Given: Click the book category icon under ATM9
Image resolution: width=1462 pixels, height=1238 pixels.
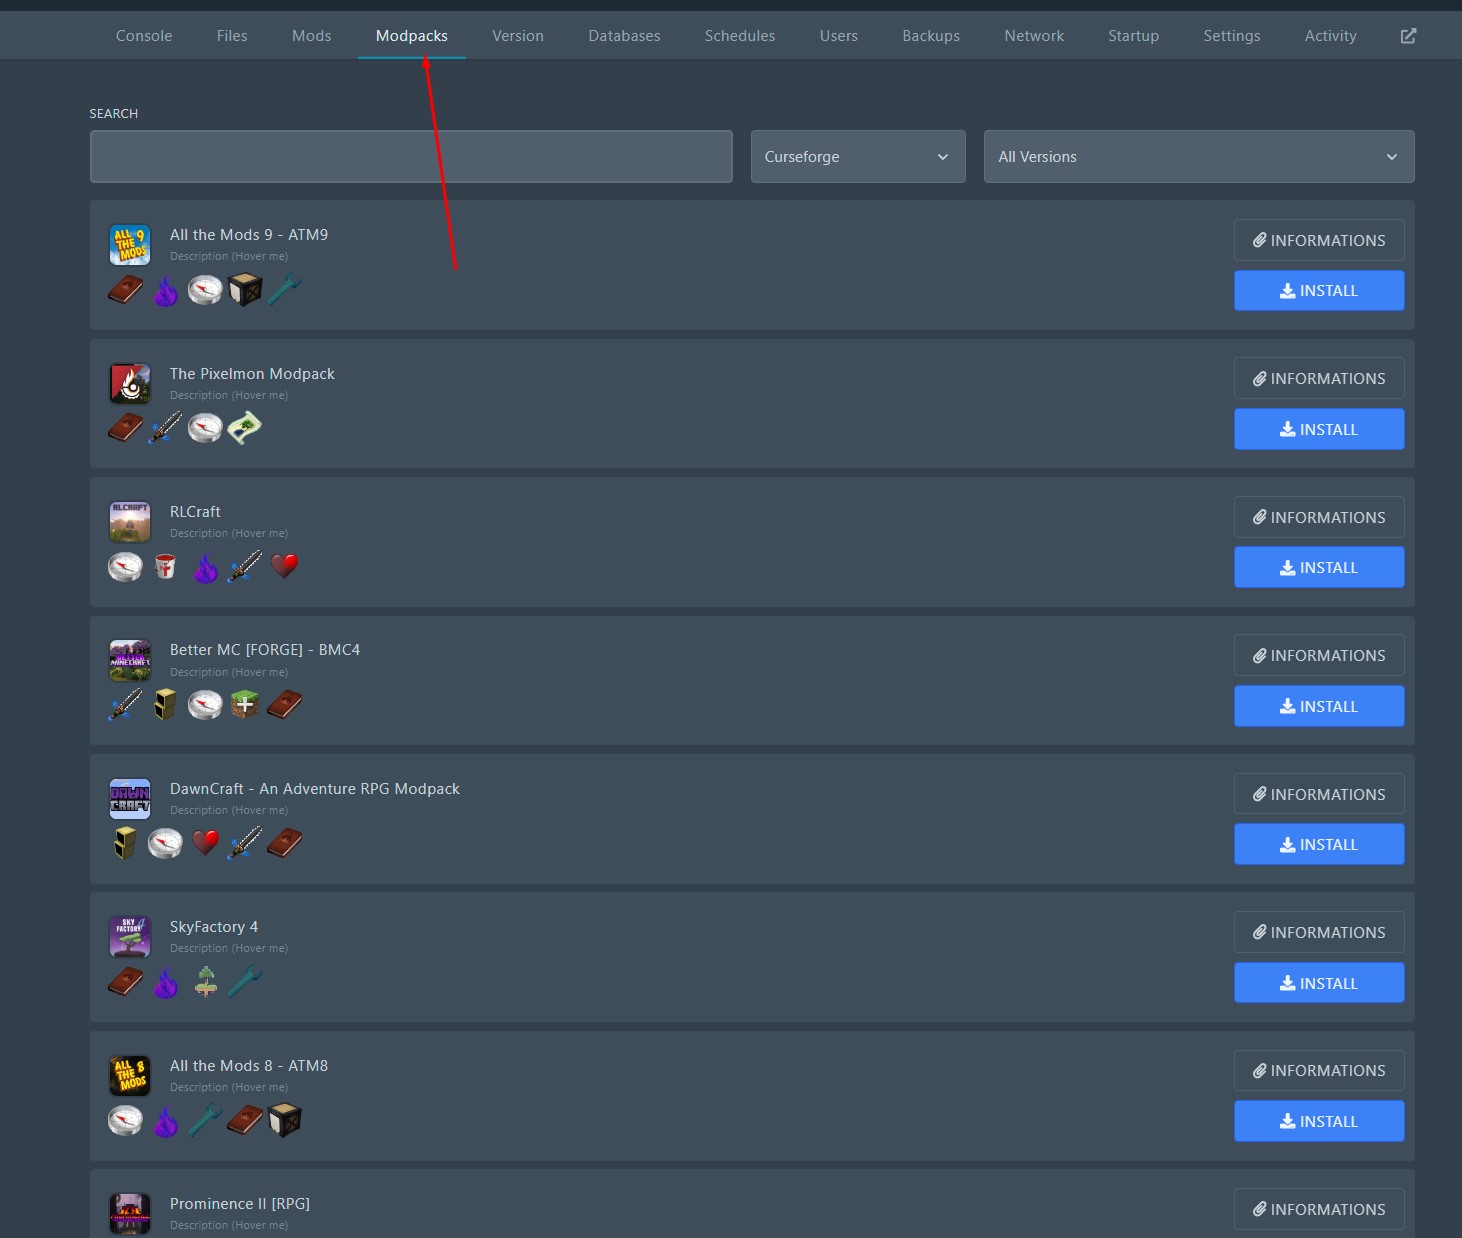Looking at the screenshot, I should pos(126,290).
